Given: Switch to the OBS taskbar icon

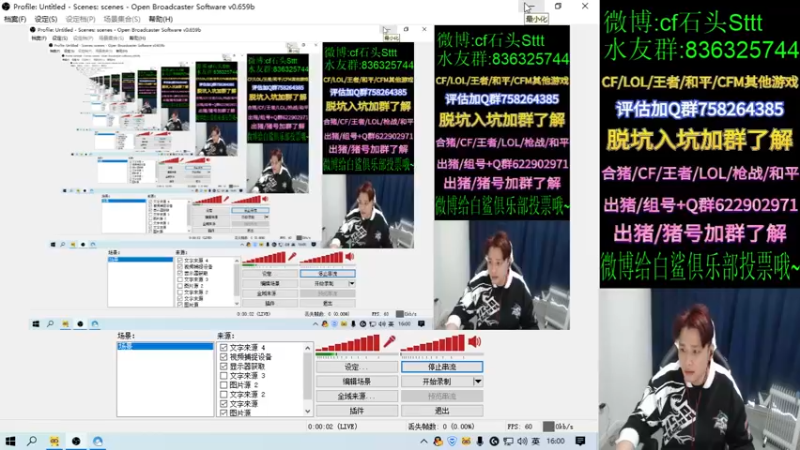Looking at the screenshot, I should pyautogui.click(x=76, y=441).
